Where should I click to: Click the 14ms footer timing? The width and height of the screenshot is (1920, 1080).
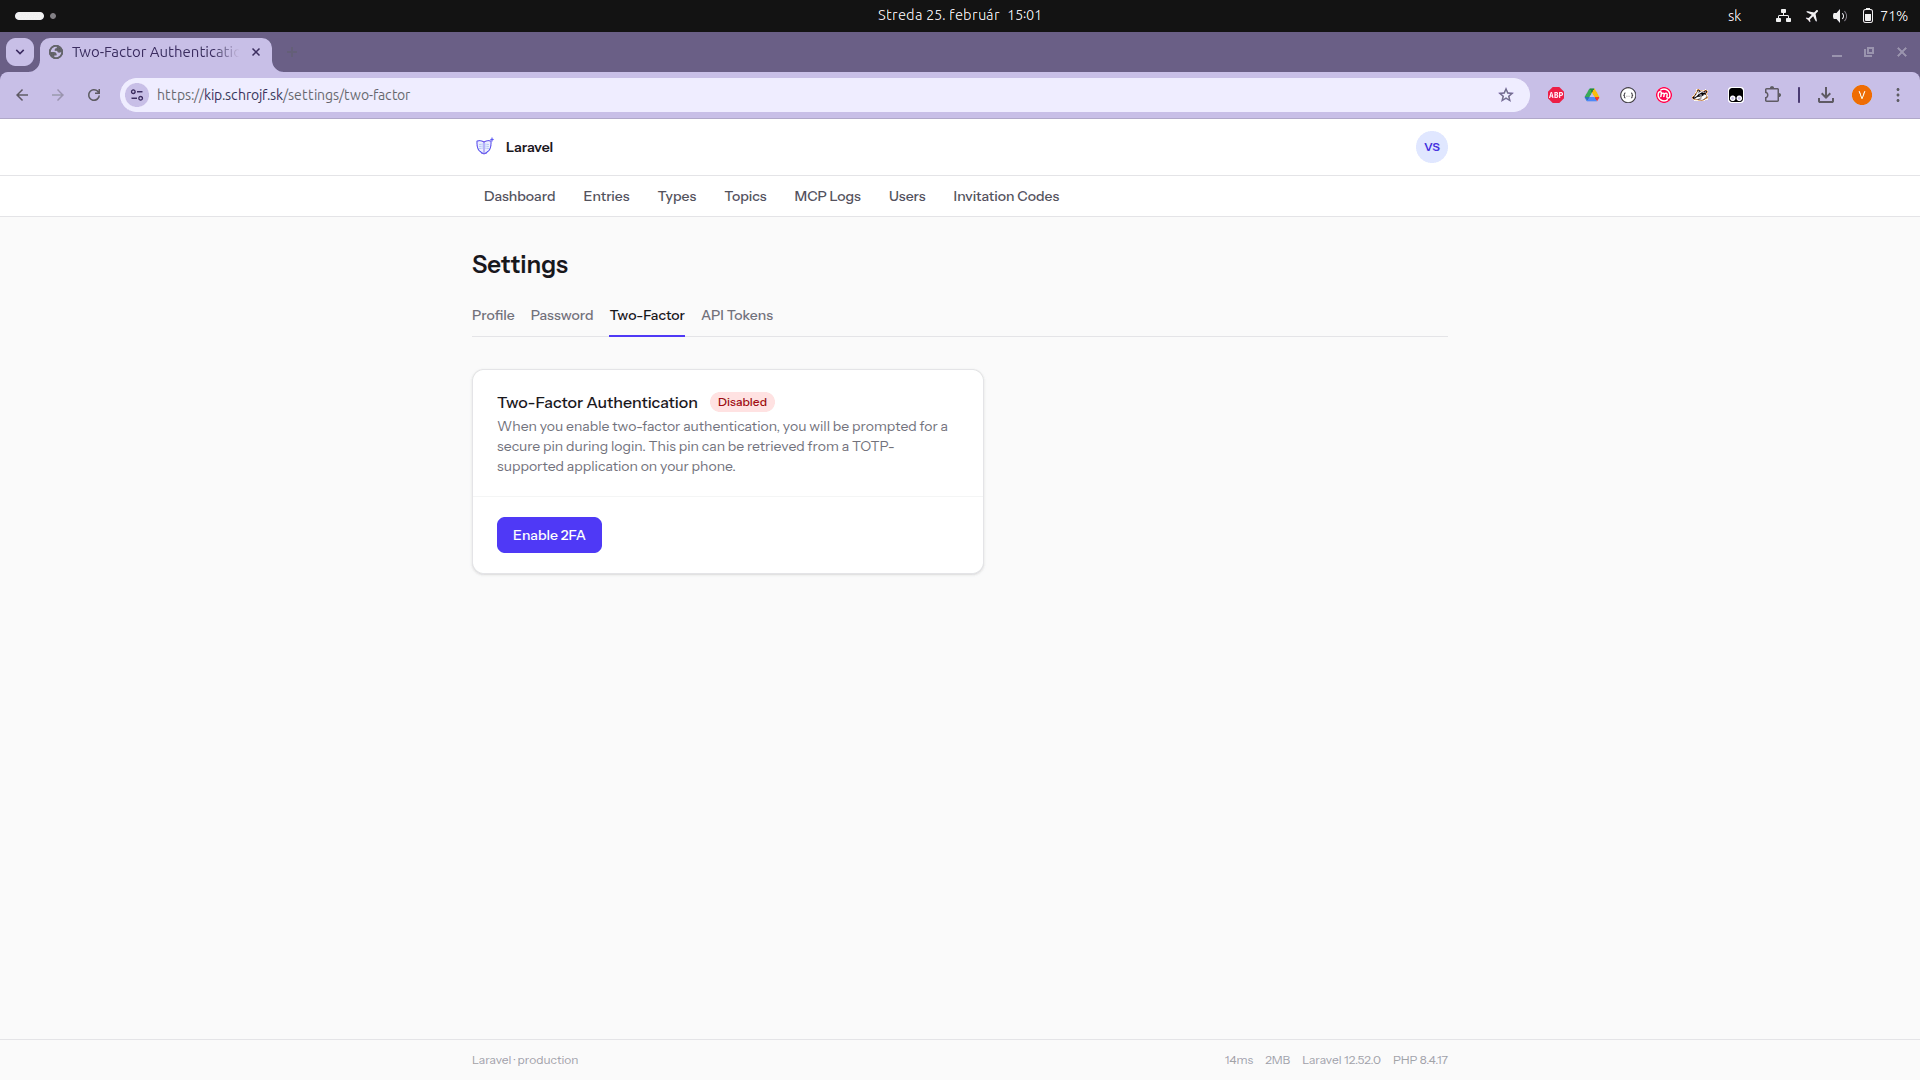pyautogui.click(x=1239, y=1060)
